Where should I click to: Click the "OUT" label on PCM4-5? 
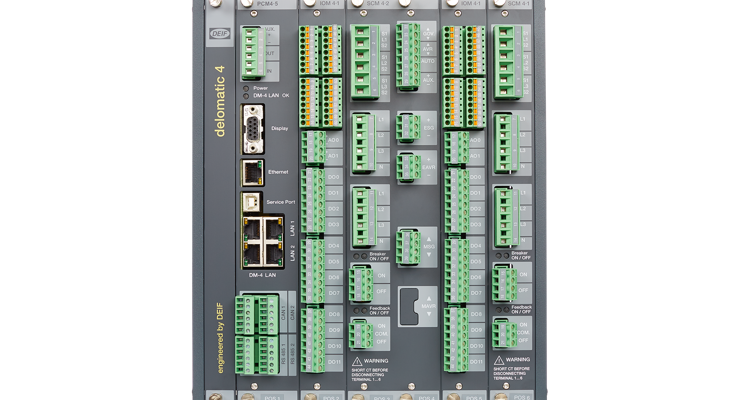(x=269, y=54)
